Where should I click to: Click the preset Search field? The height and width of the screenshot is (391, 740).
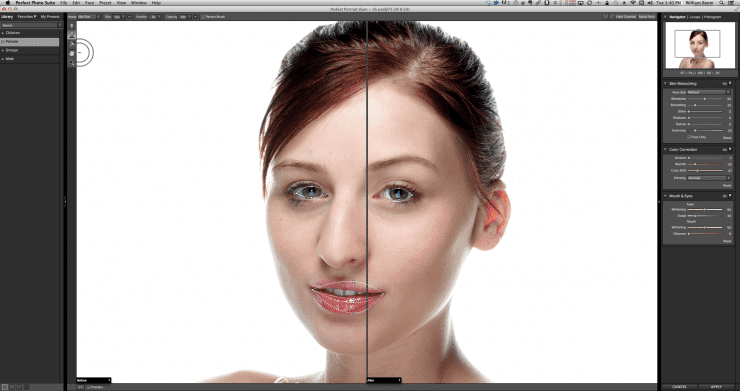coord(31,25)
